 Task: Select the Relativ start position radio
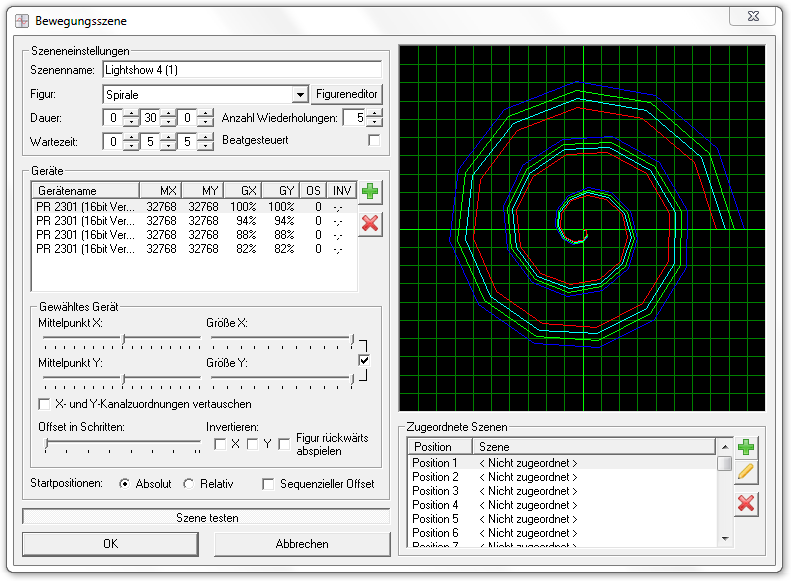click(189, 484)
